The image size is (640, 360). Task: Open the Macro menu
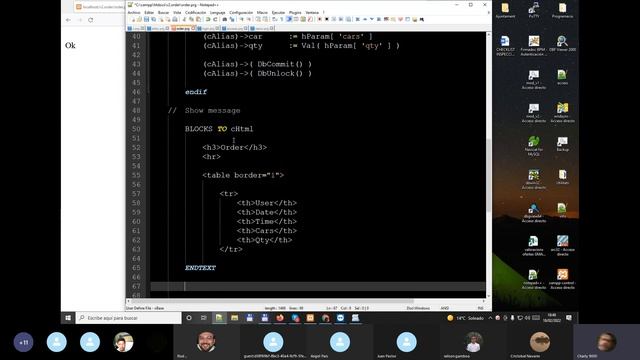262,13
